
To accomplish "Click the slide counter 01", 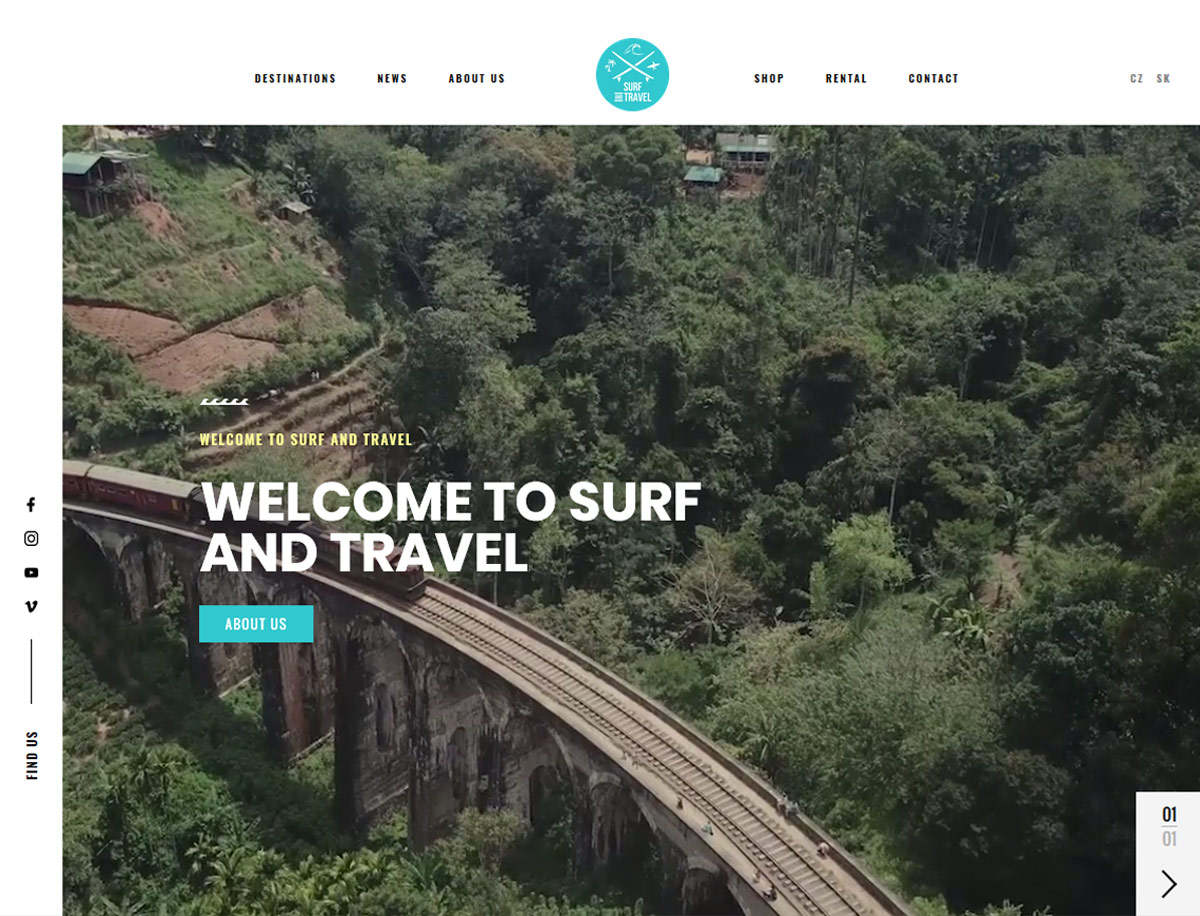I will pos(1169,815).
